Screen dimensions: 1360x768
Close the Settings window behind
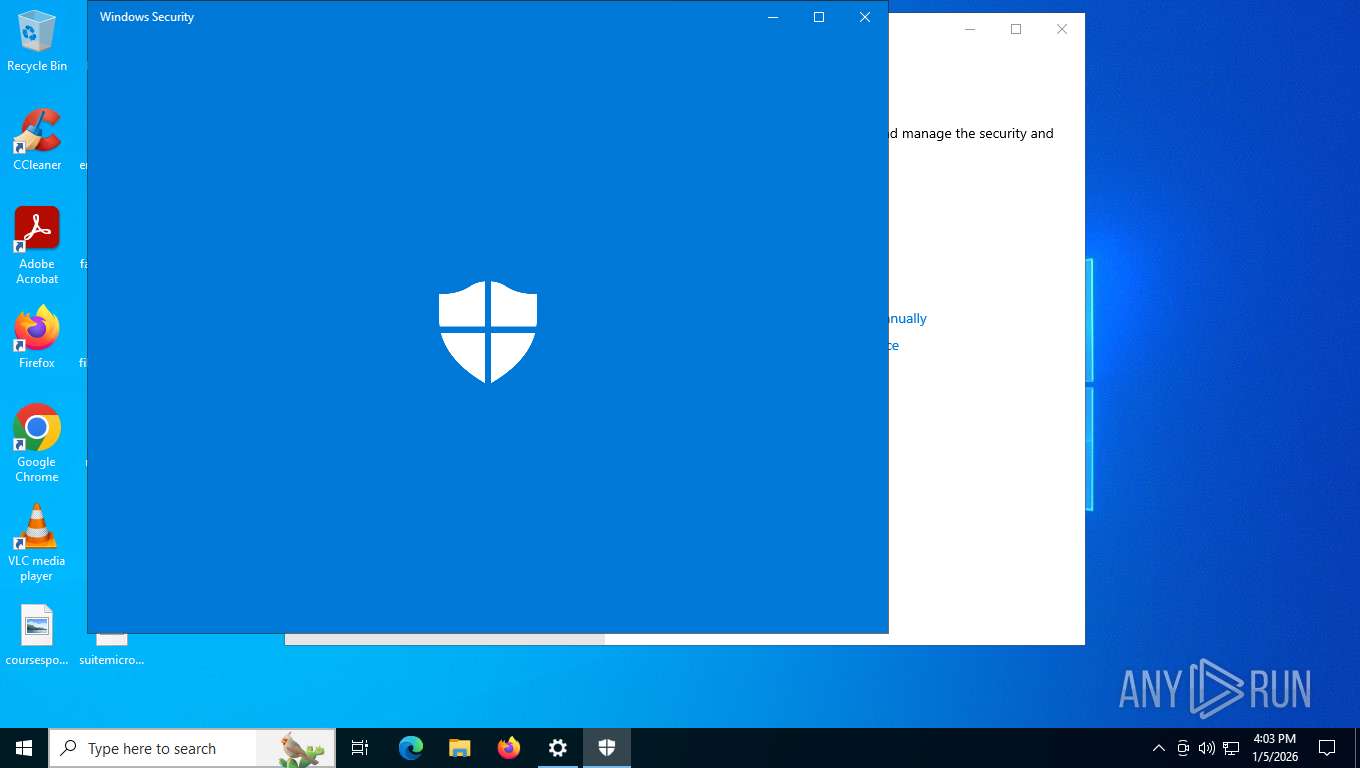click(x=1062, y=29)
